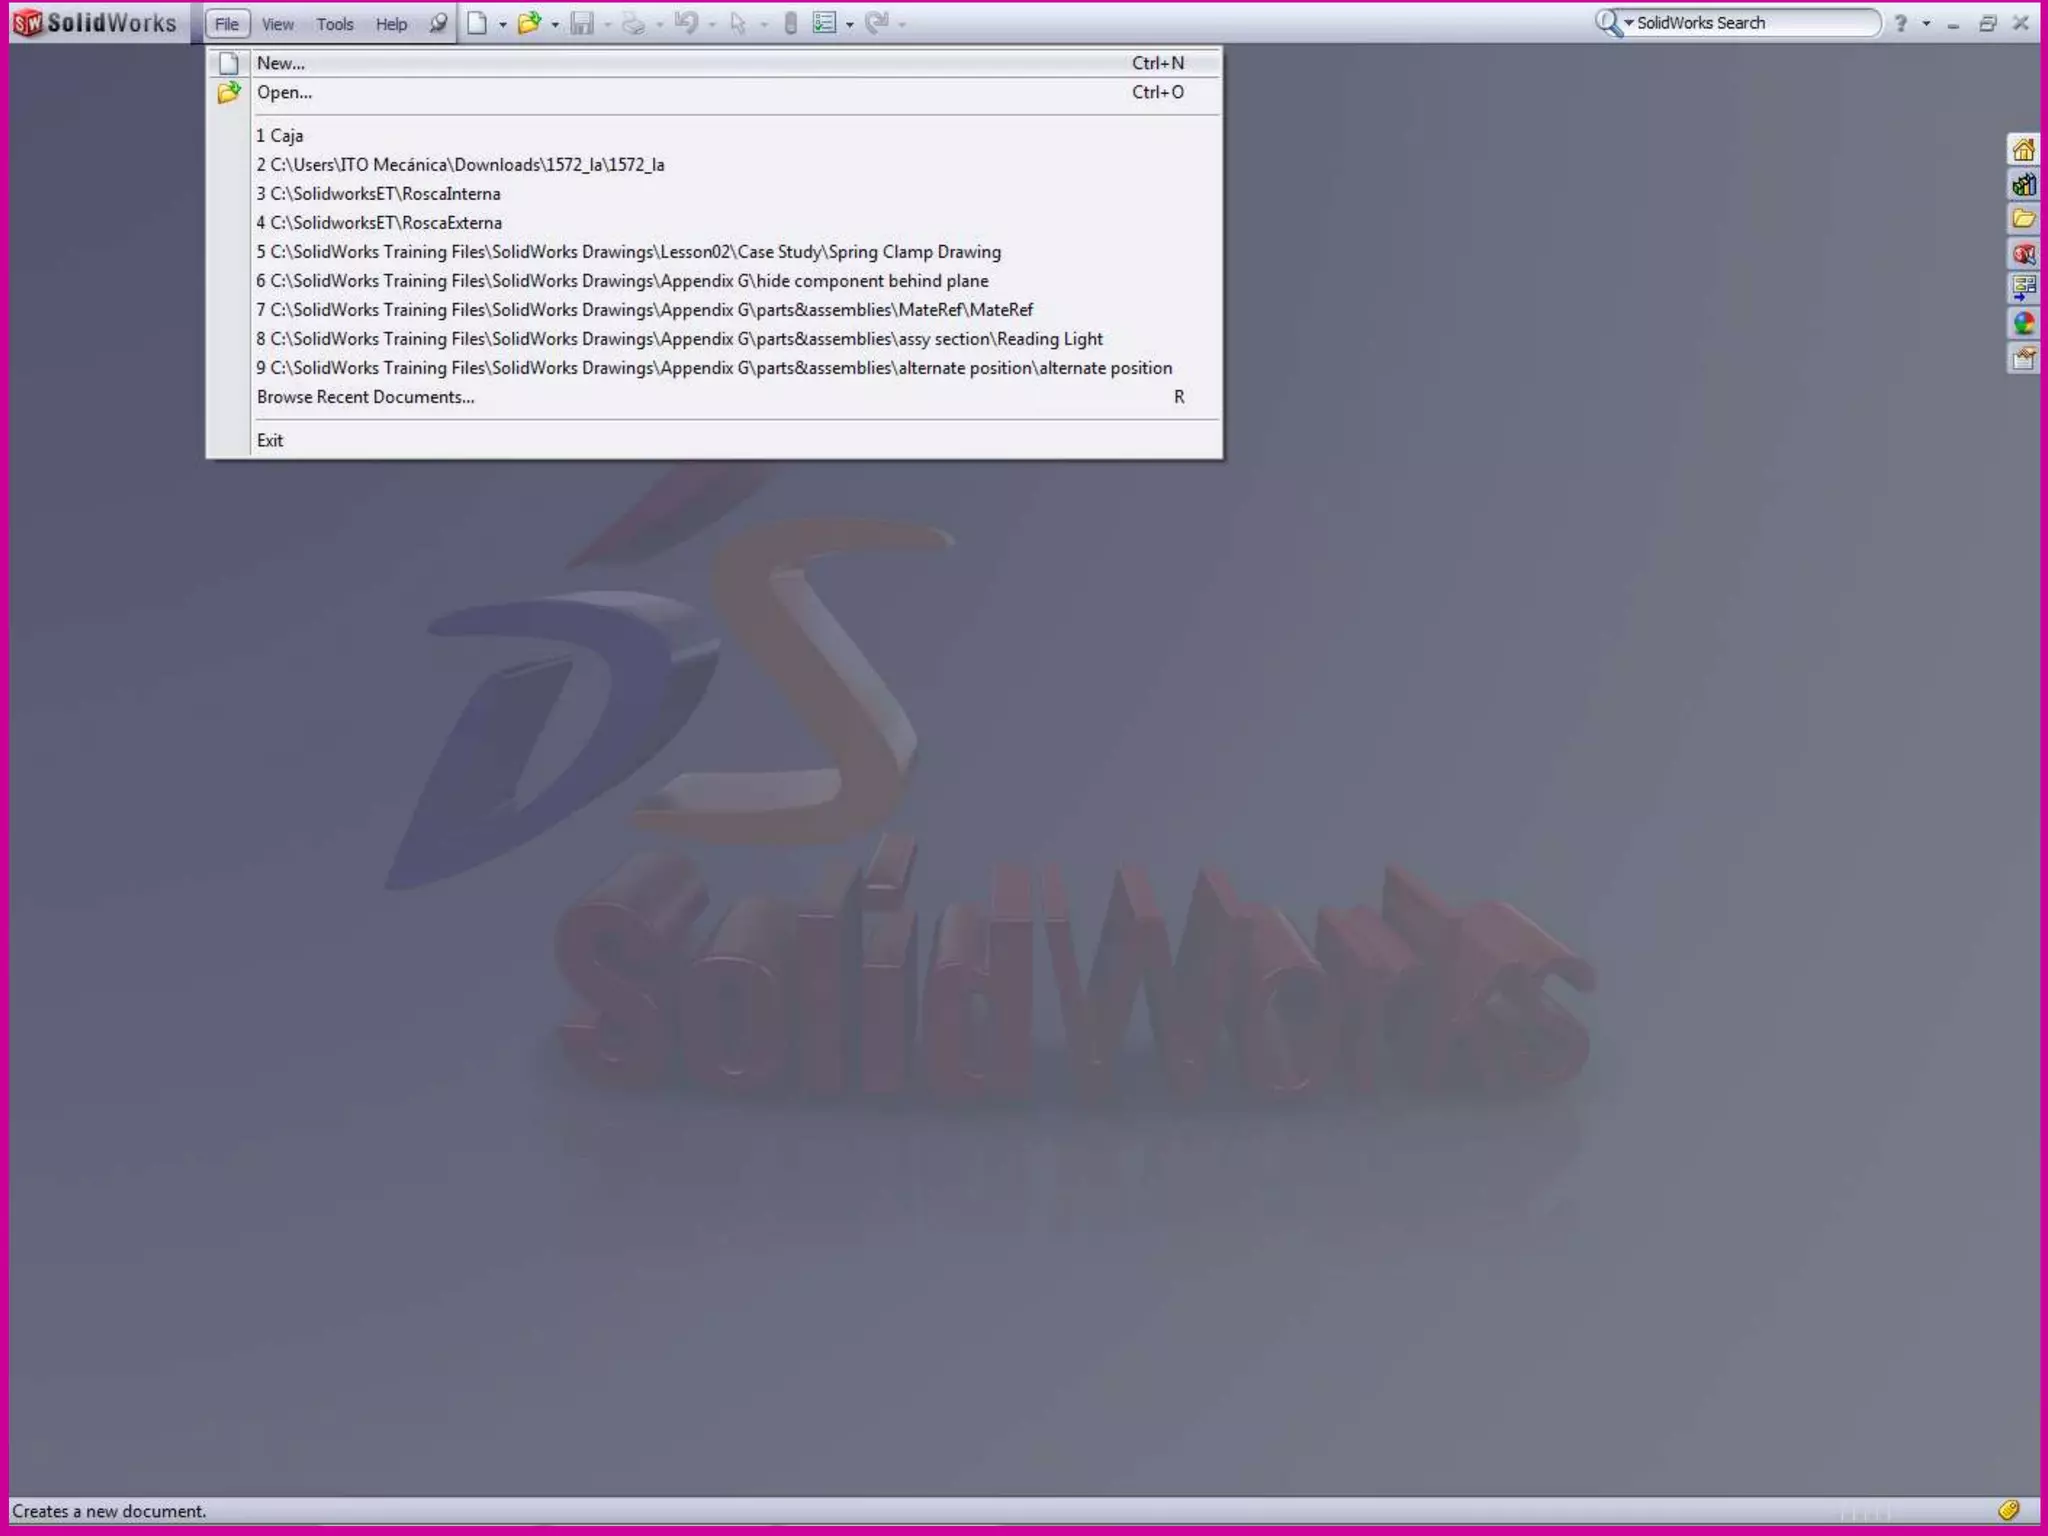Open Custom Properties task pane tab

click(x=2023, y=358)
